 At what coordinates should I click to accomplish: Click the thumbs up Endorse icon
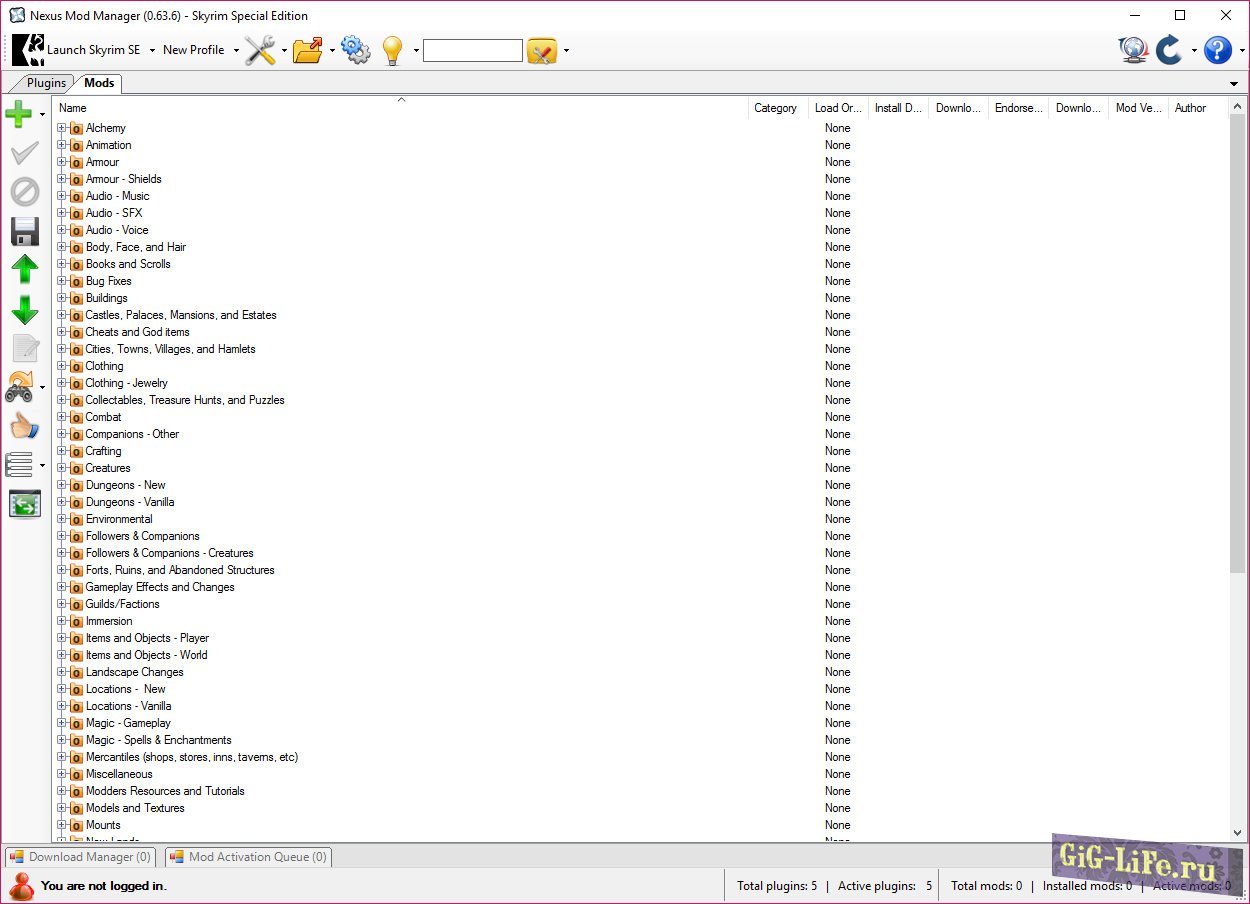pos(24,426)
